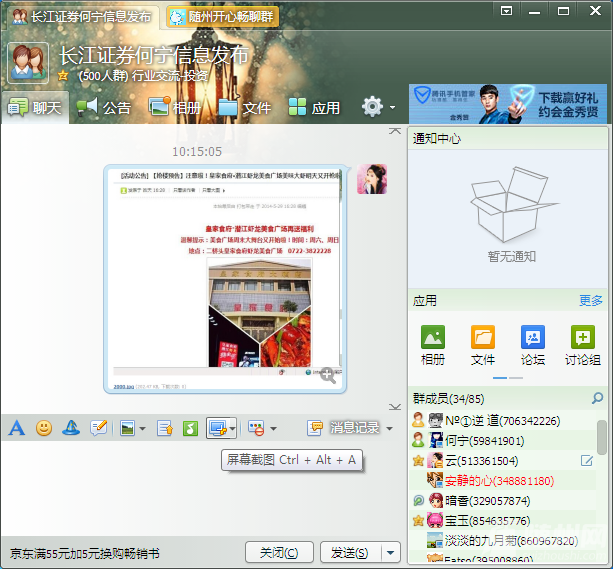Open the 文件 app icon in sidebar

[483, 345]
